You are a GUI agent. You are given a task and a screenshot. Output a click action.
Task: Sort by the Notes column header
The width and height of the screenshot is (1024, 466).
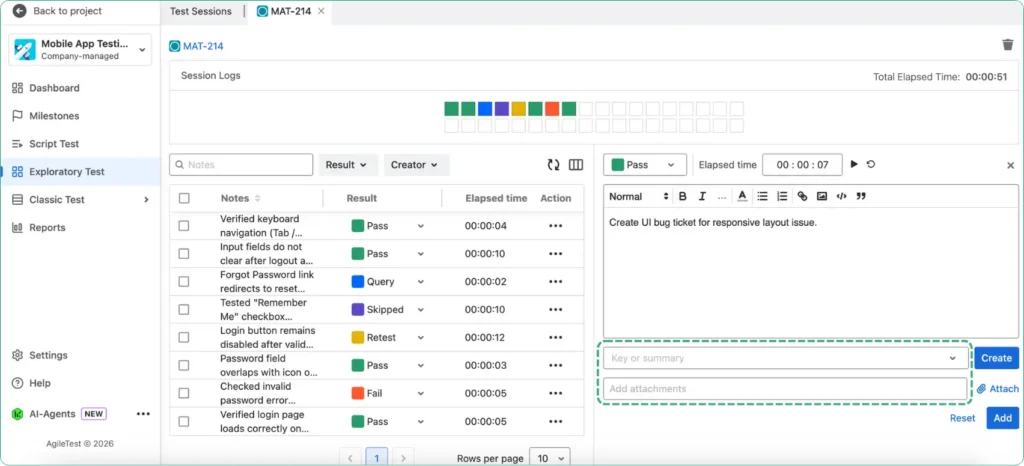(x=240, y=198)
